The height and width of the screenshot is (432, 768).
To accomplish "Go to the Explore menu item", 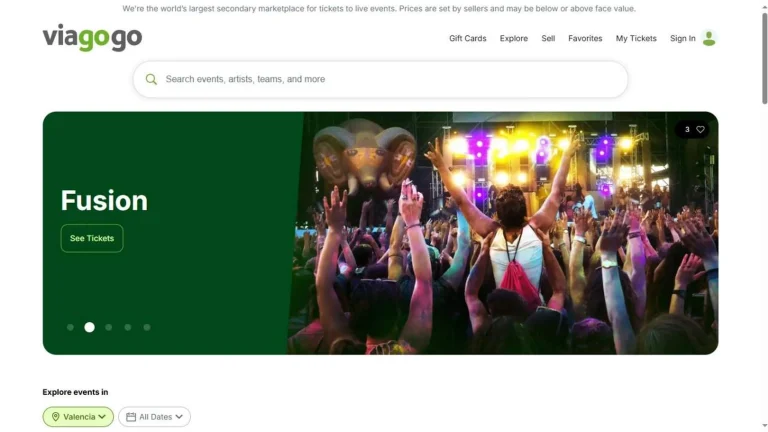I will 514,38.
